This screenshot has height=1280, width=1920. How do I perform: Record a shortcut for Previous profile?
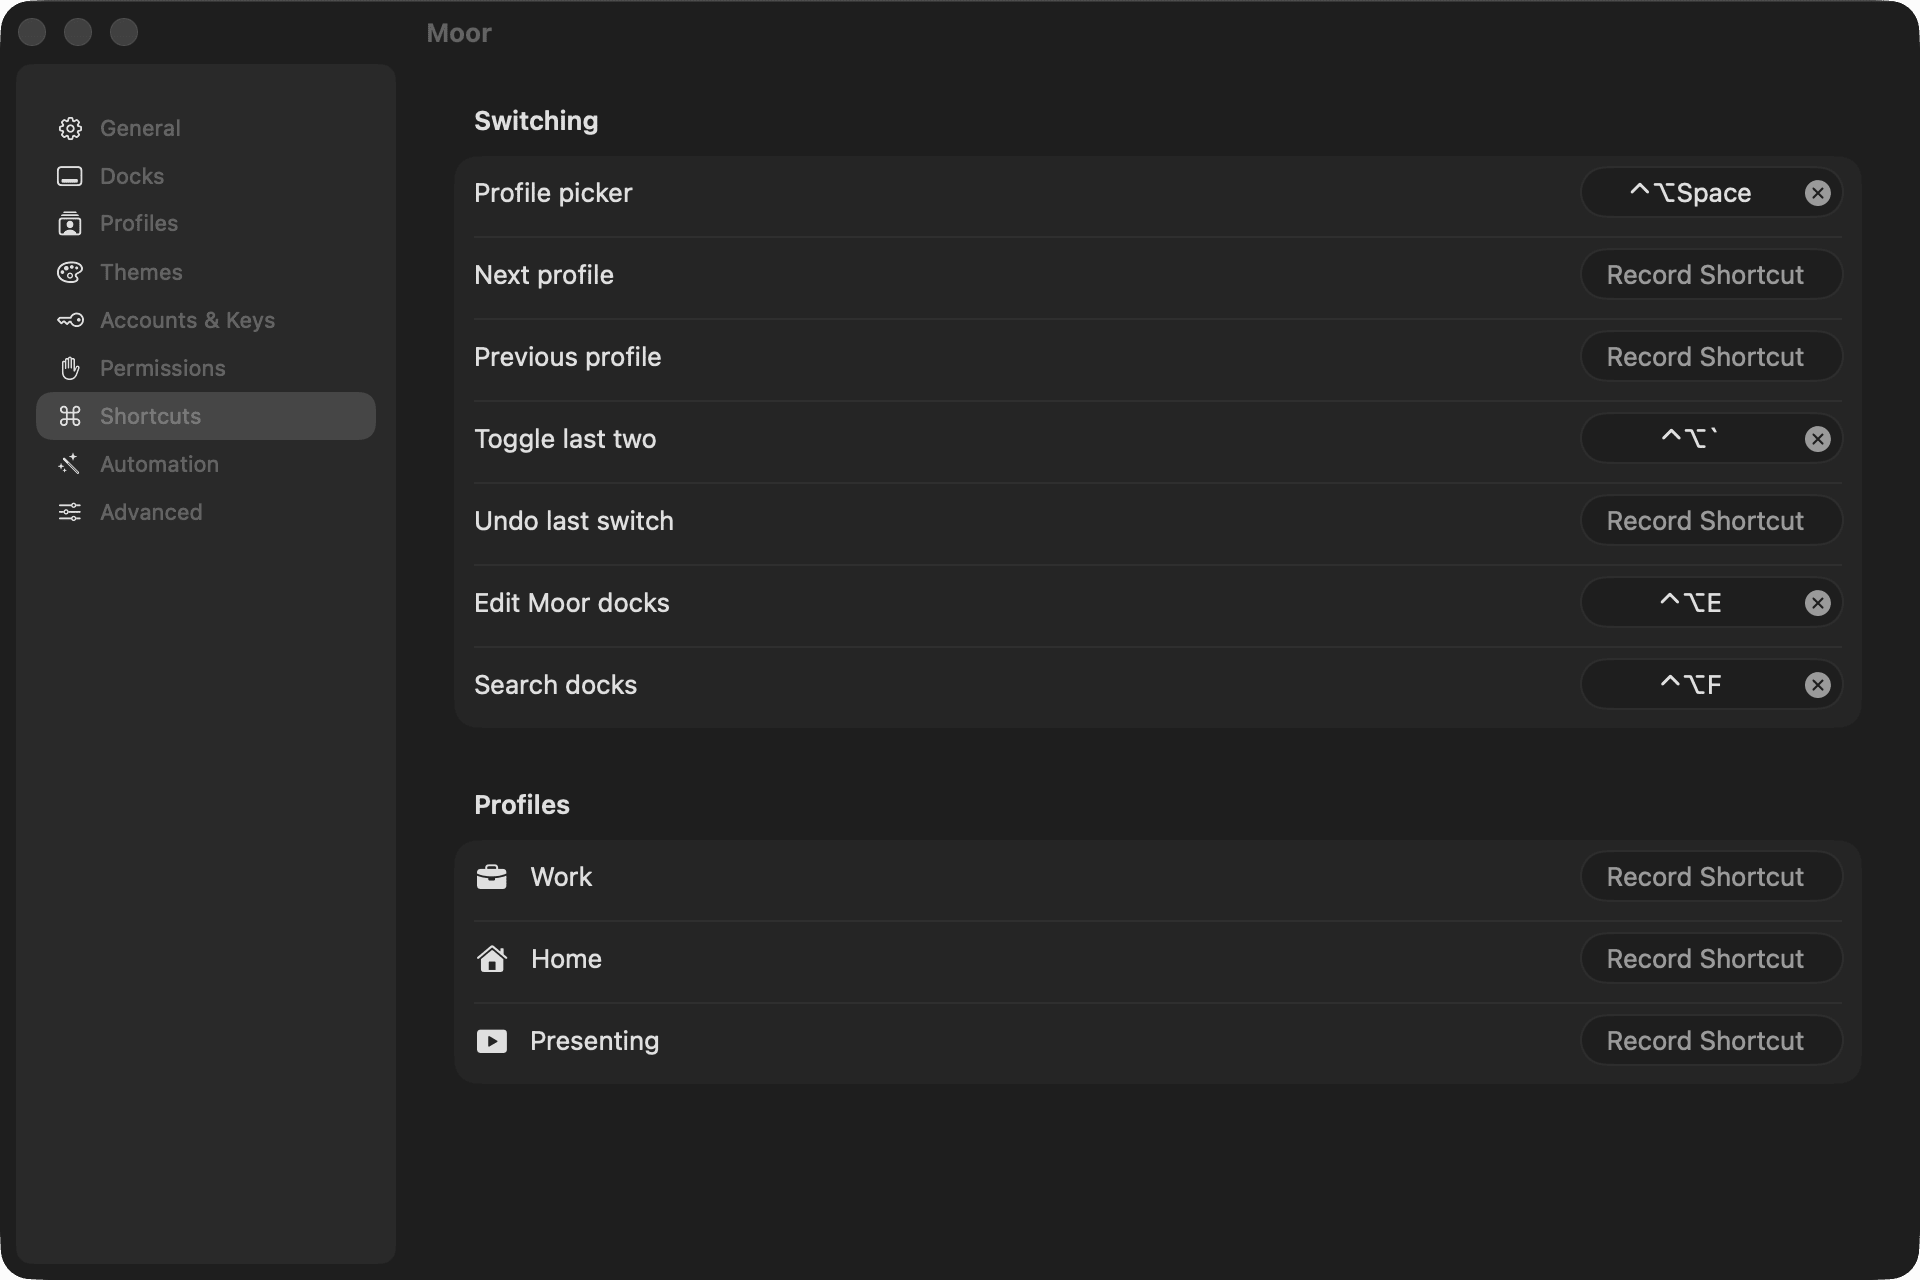point(1711,357)
